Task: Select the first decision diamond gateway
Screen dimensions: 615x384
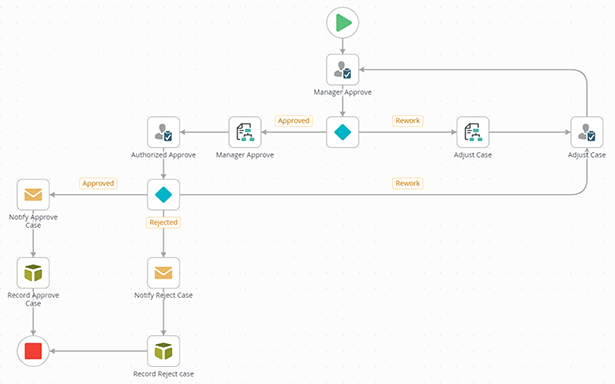Action: click(342, 132)
